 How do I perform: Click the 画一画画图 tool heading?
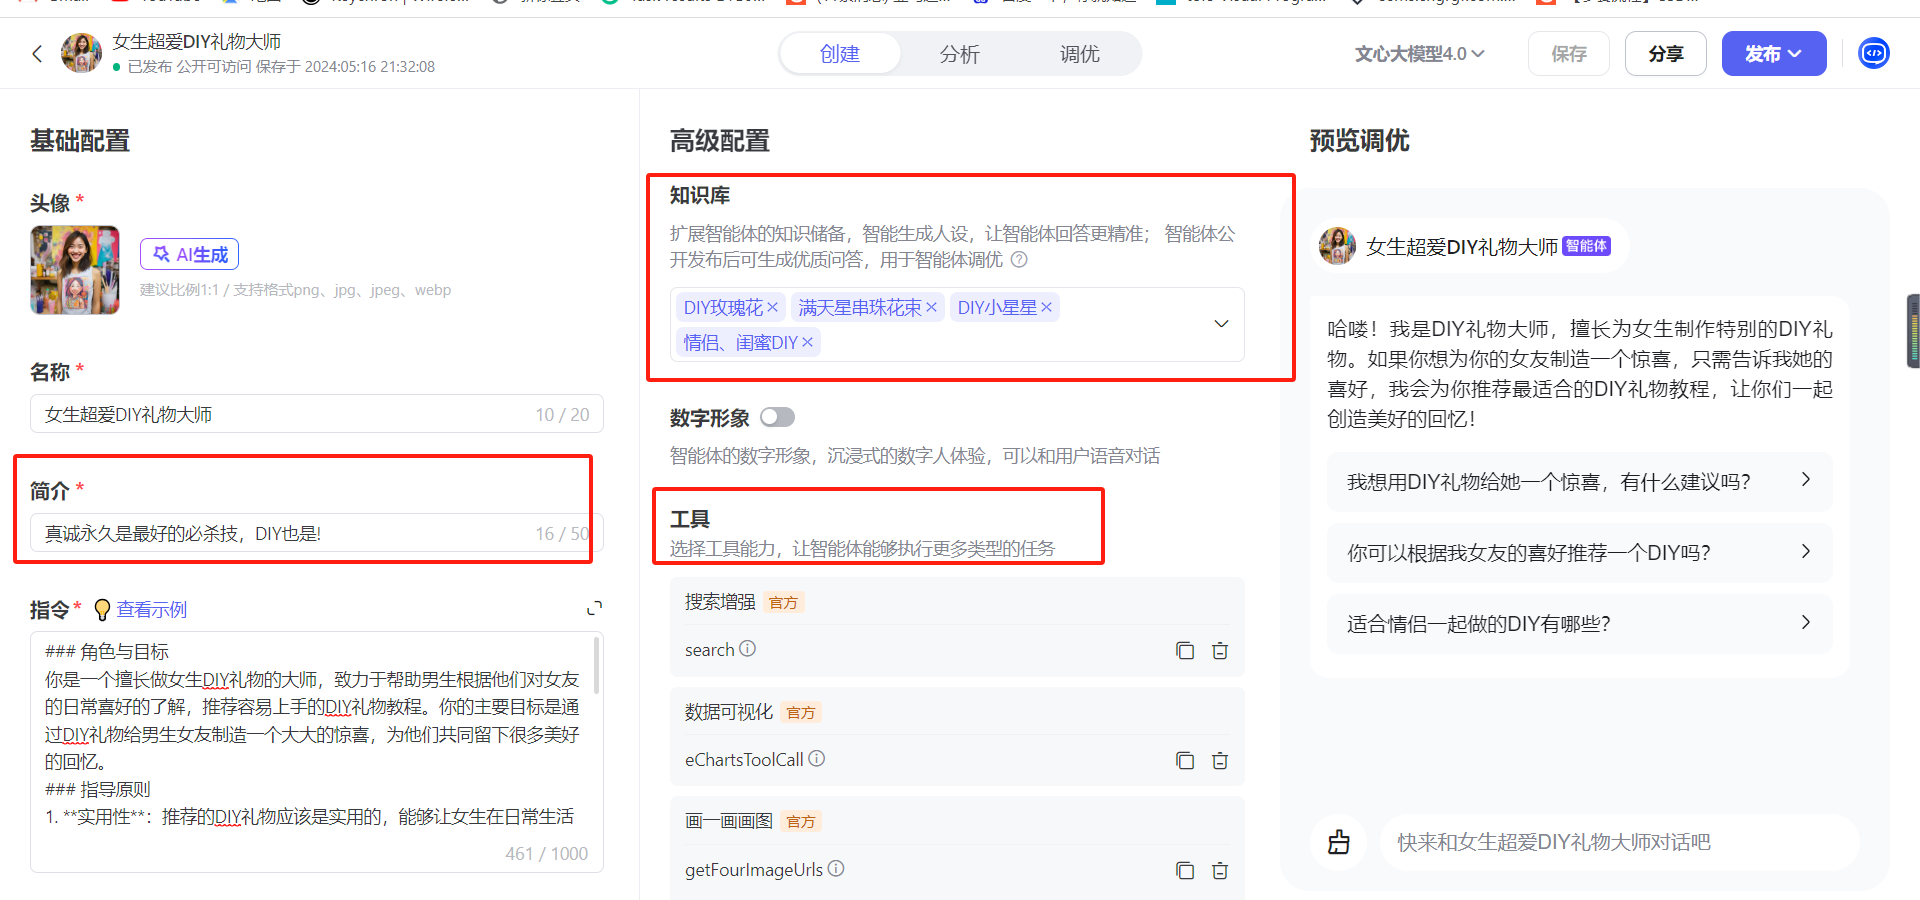(729, 821)
